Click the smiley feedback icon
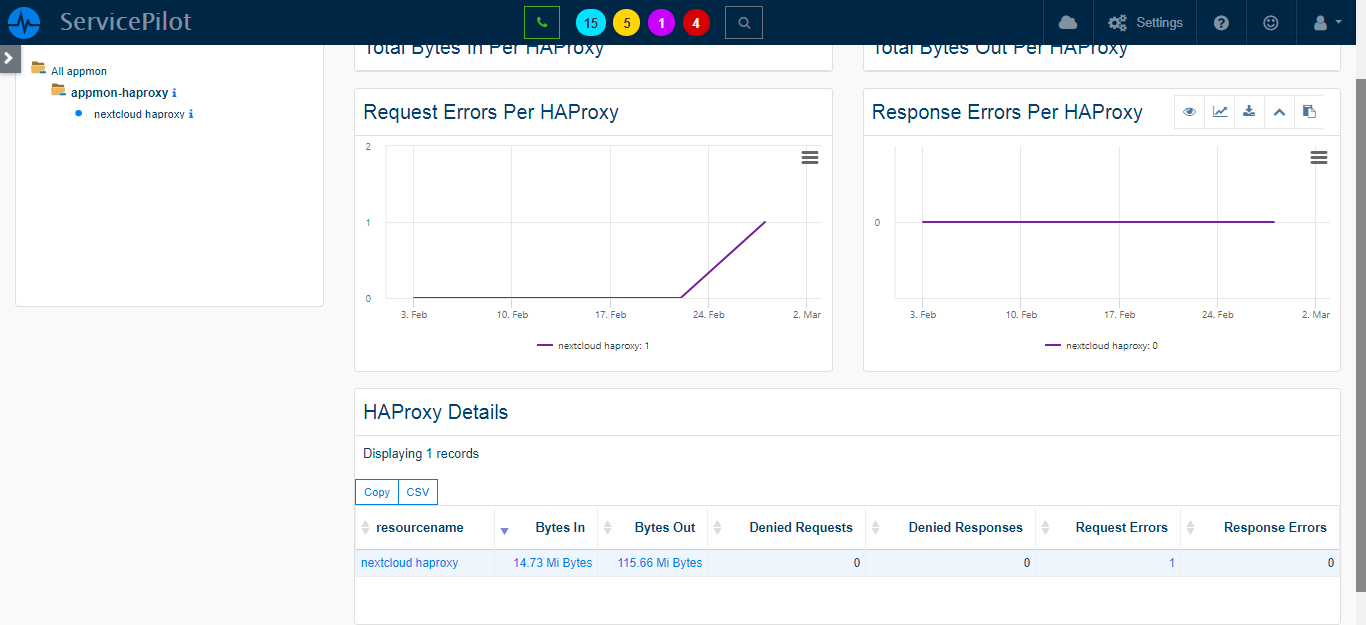 click(1270, 22)
